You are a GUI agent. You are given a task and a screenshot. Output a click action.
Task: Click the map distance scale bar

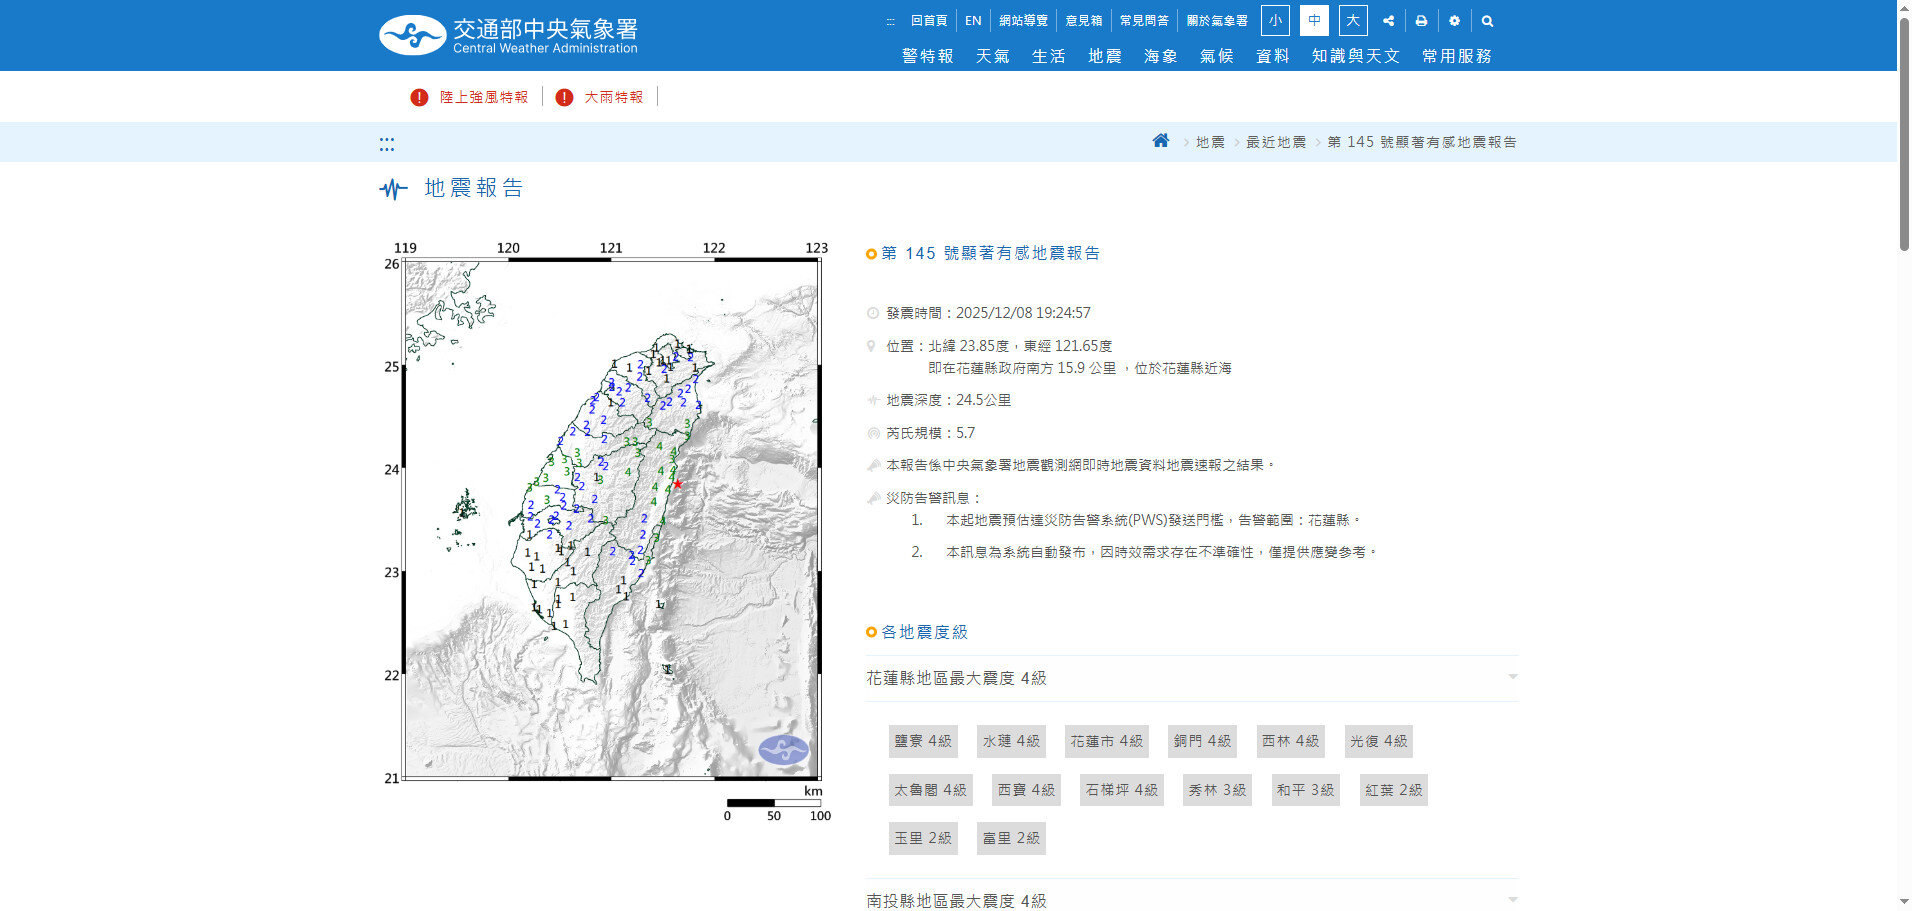[773, 802]
